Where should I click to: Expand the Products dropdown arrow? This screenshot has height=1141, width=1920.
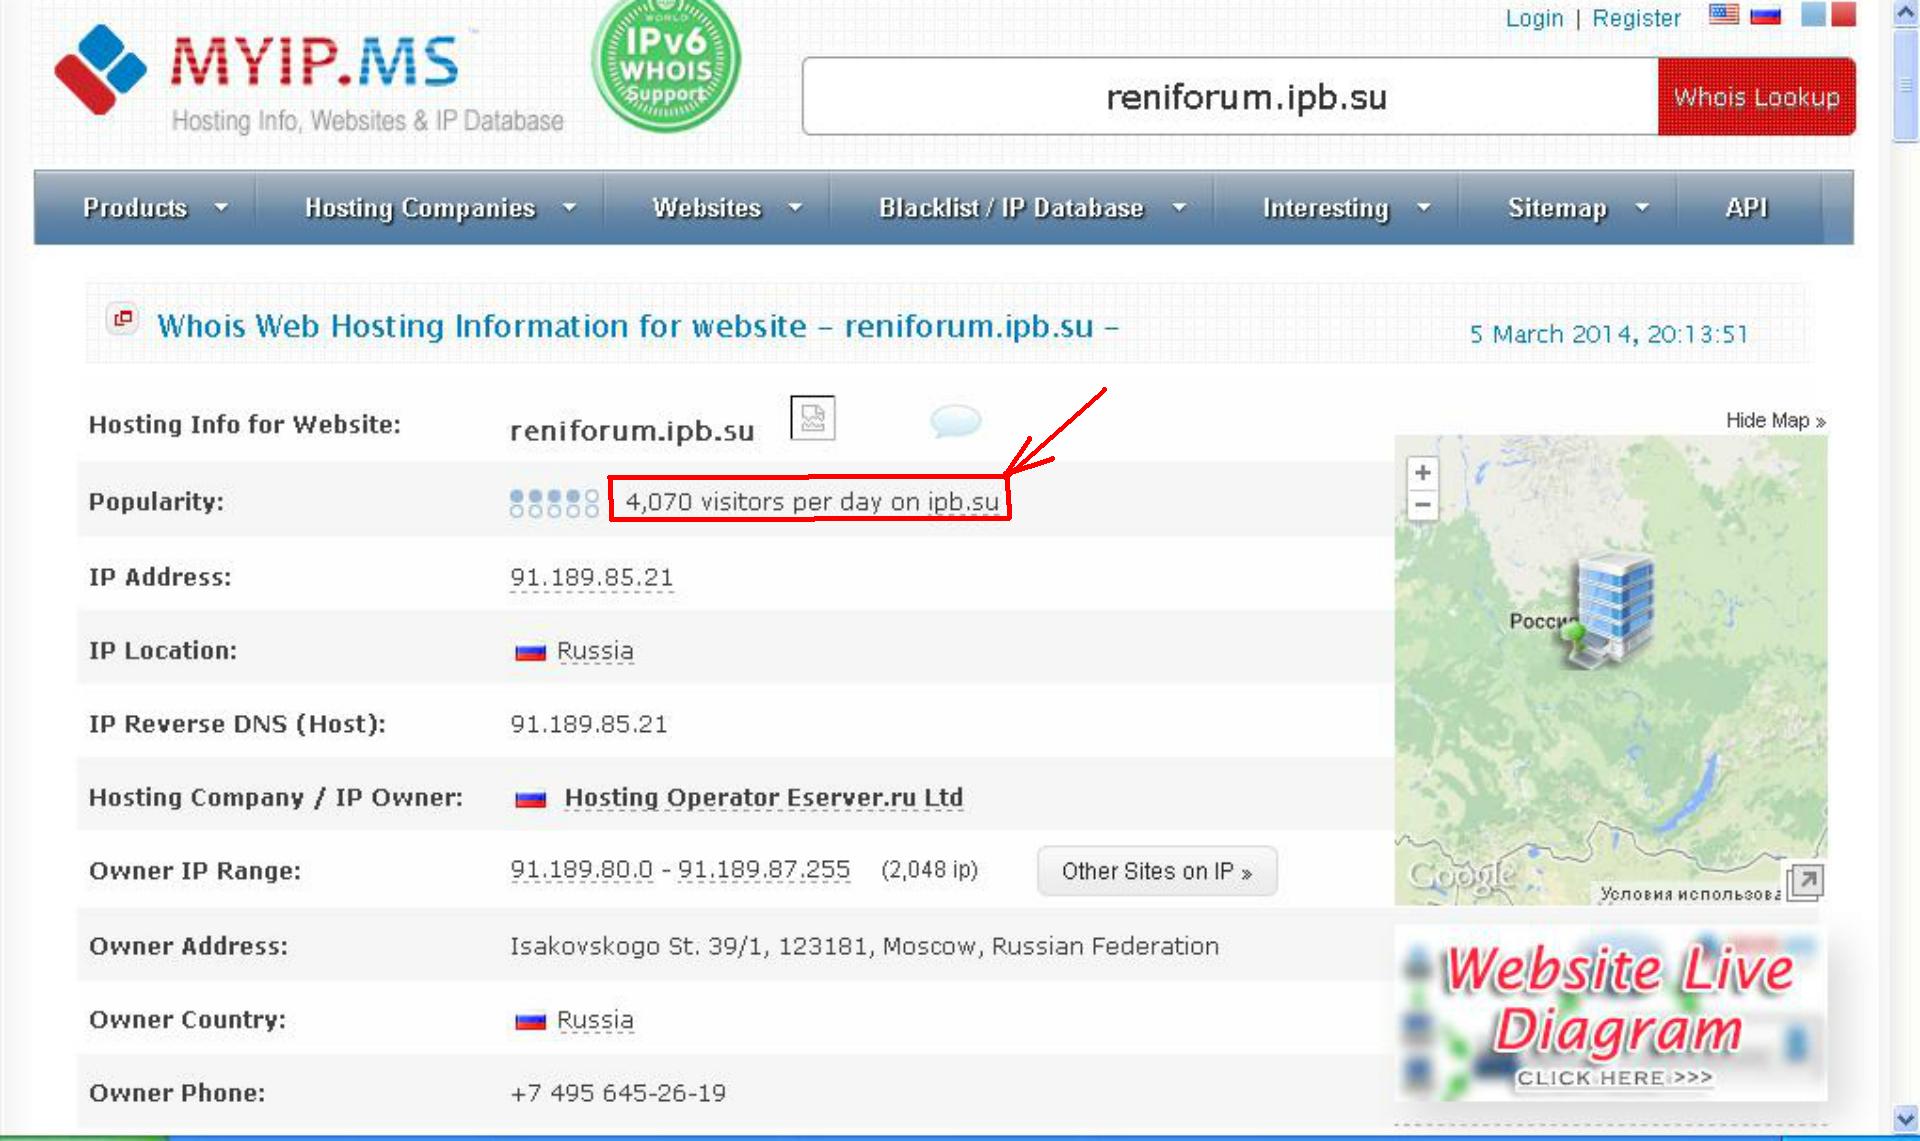tap(221, 207)
